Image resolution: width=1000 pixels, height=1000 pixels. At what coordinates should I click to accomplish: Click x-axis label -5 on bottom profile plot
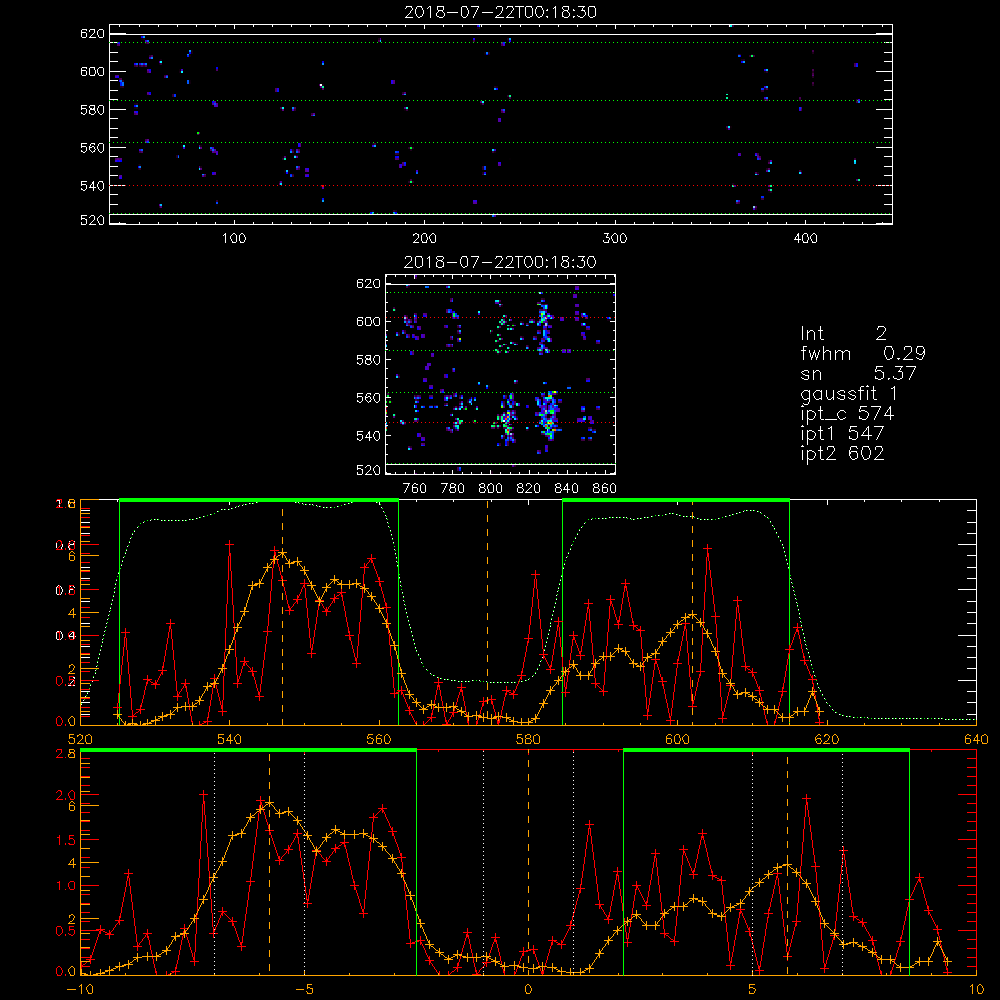[x=304, y=990]
